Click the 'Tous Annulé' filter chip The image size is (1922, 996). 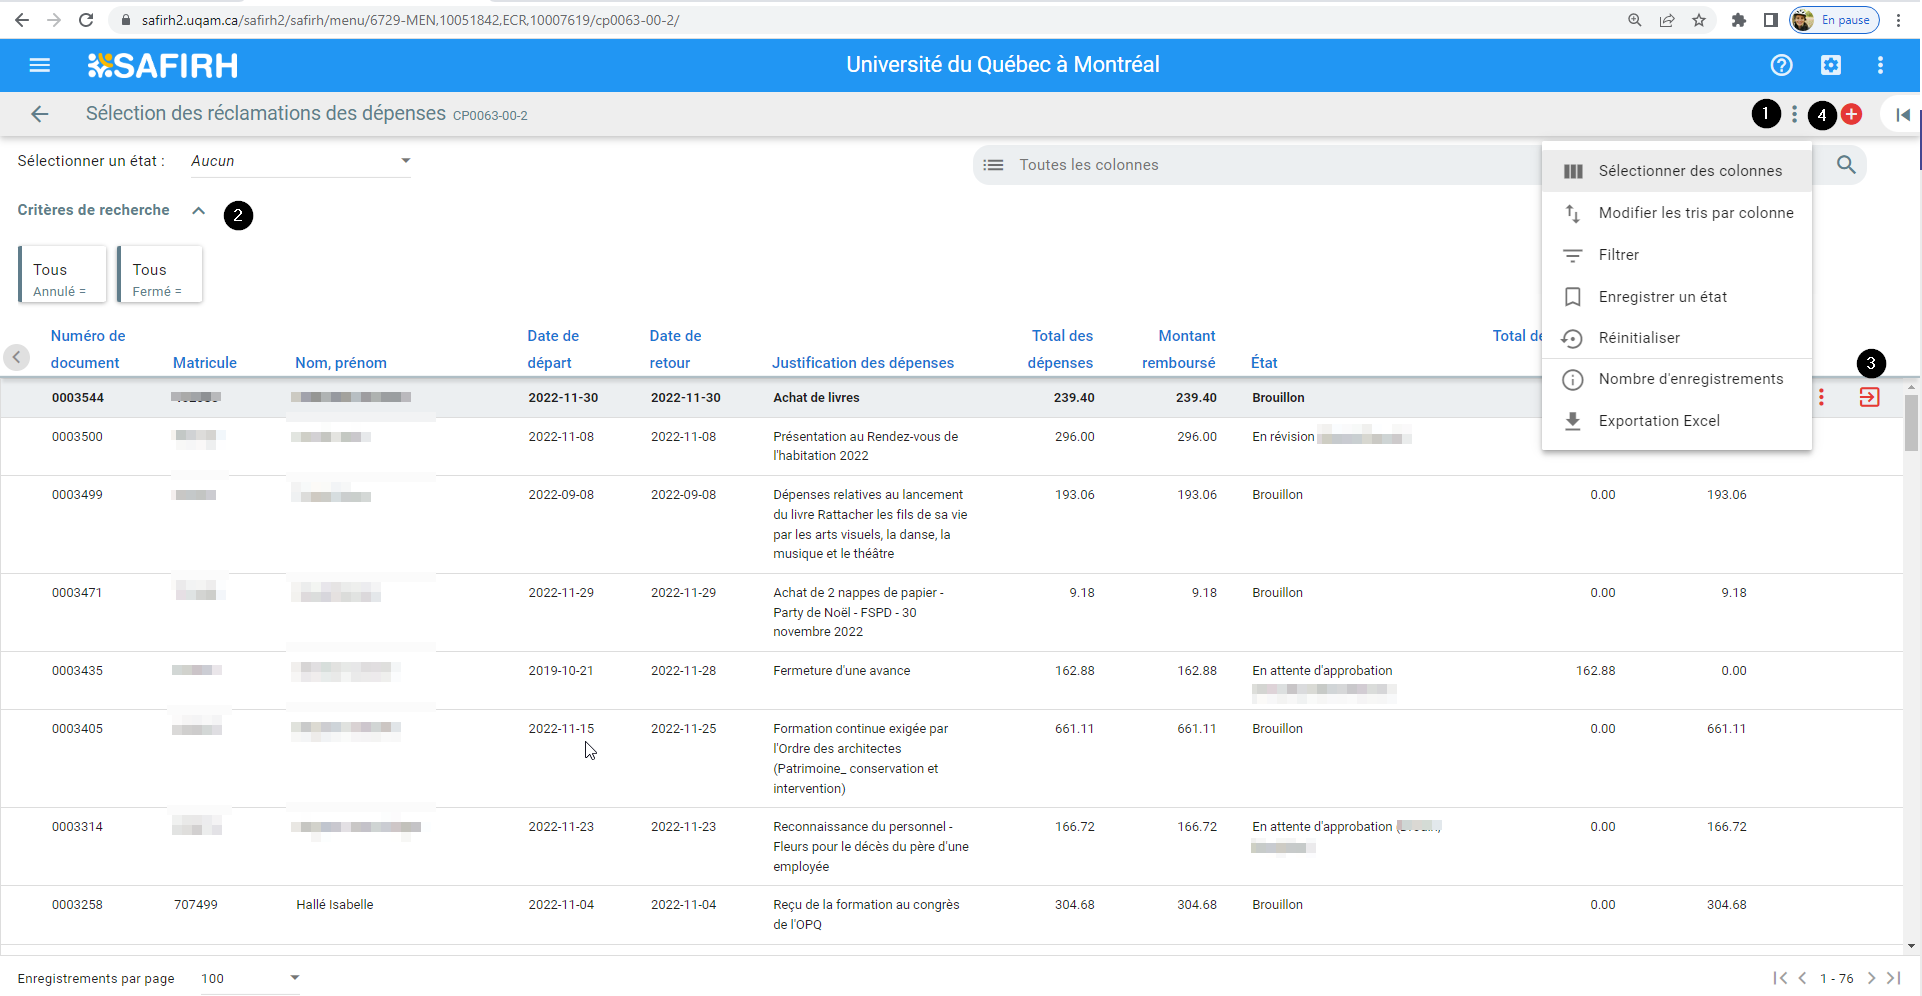pyautogui.click(x=62, y=274)
